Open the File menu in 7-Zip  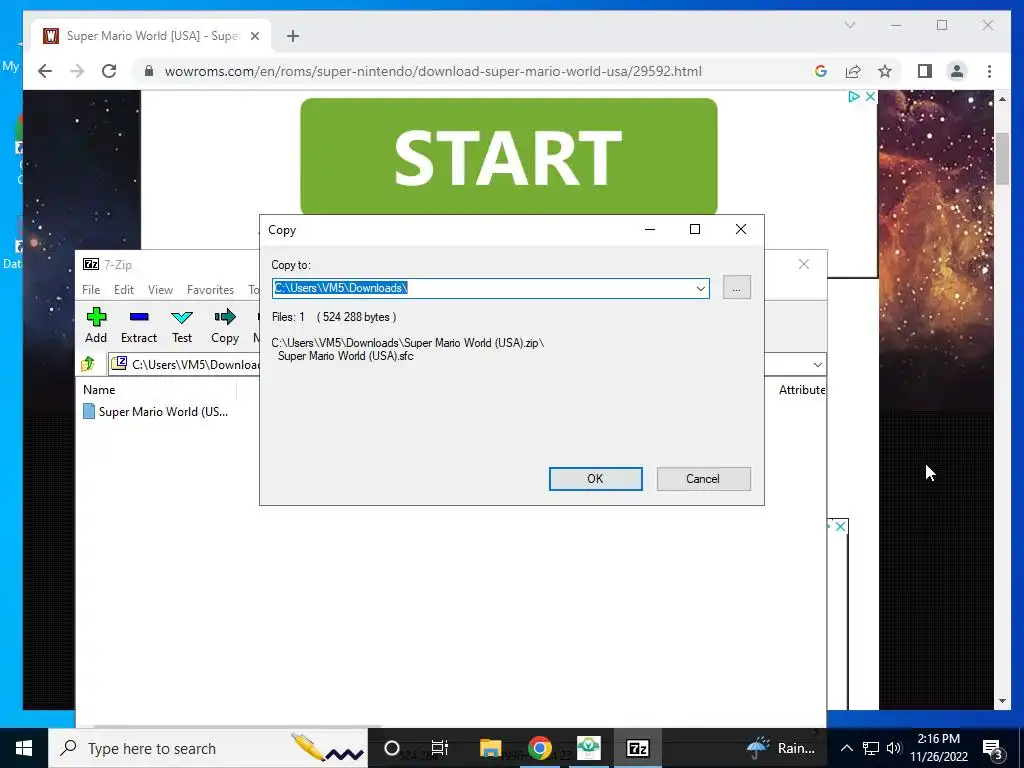(x=91, y=289)
